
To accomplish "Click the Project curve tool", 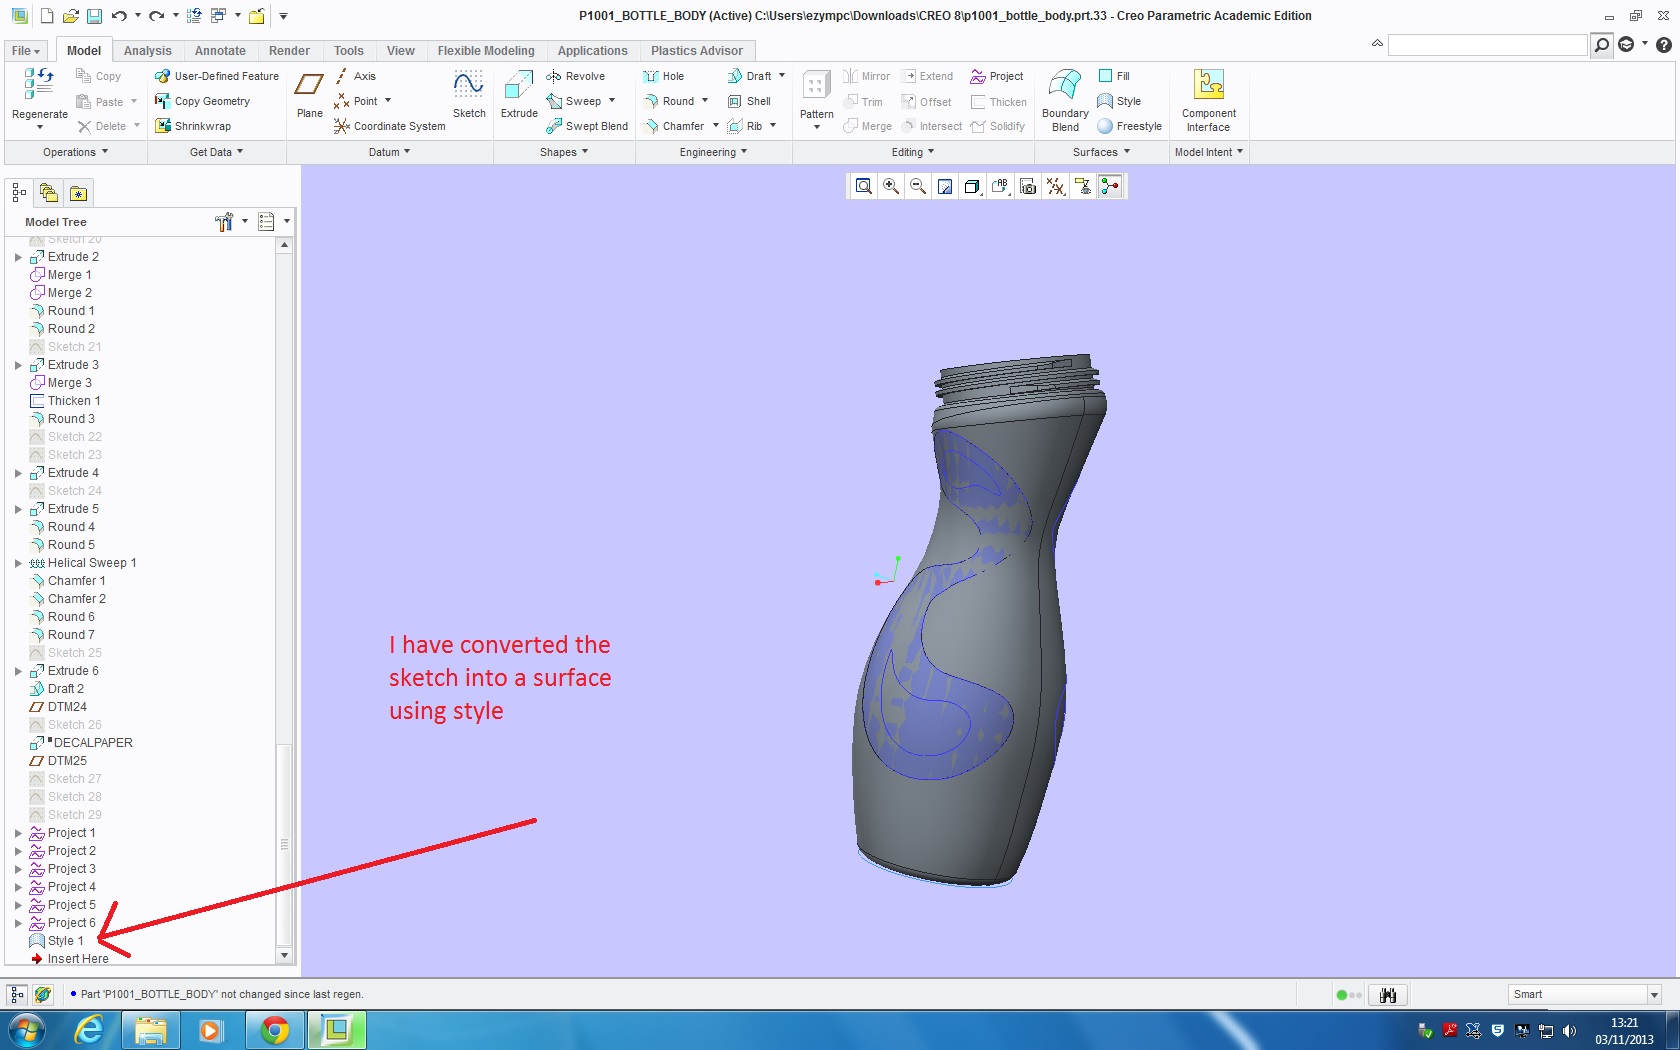I will pos(997,76).
